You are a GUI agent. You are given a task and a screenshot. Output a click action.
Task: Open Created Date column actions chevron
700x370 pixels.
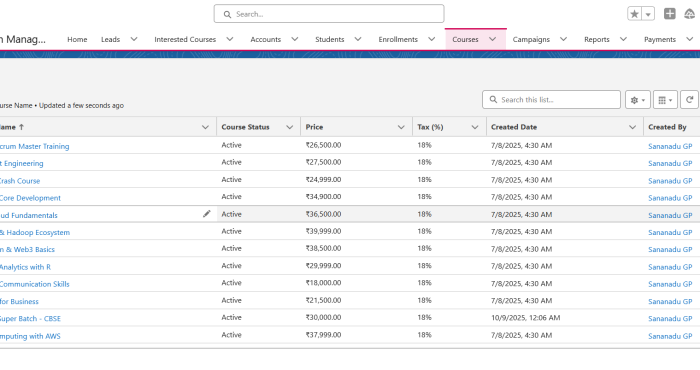tap(632, 127)
